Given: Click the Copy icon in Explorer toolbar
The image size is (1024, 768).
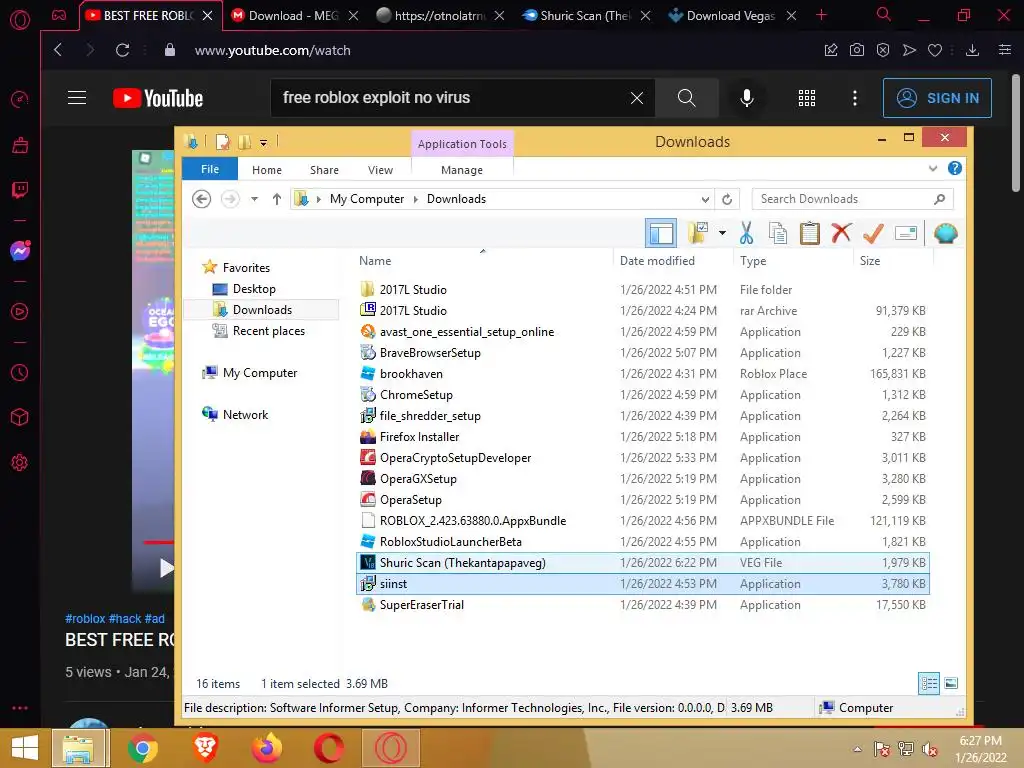Looking at the screenshot, I should (x=777, y=233).
